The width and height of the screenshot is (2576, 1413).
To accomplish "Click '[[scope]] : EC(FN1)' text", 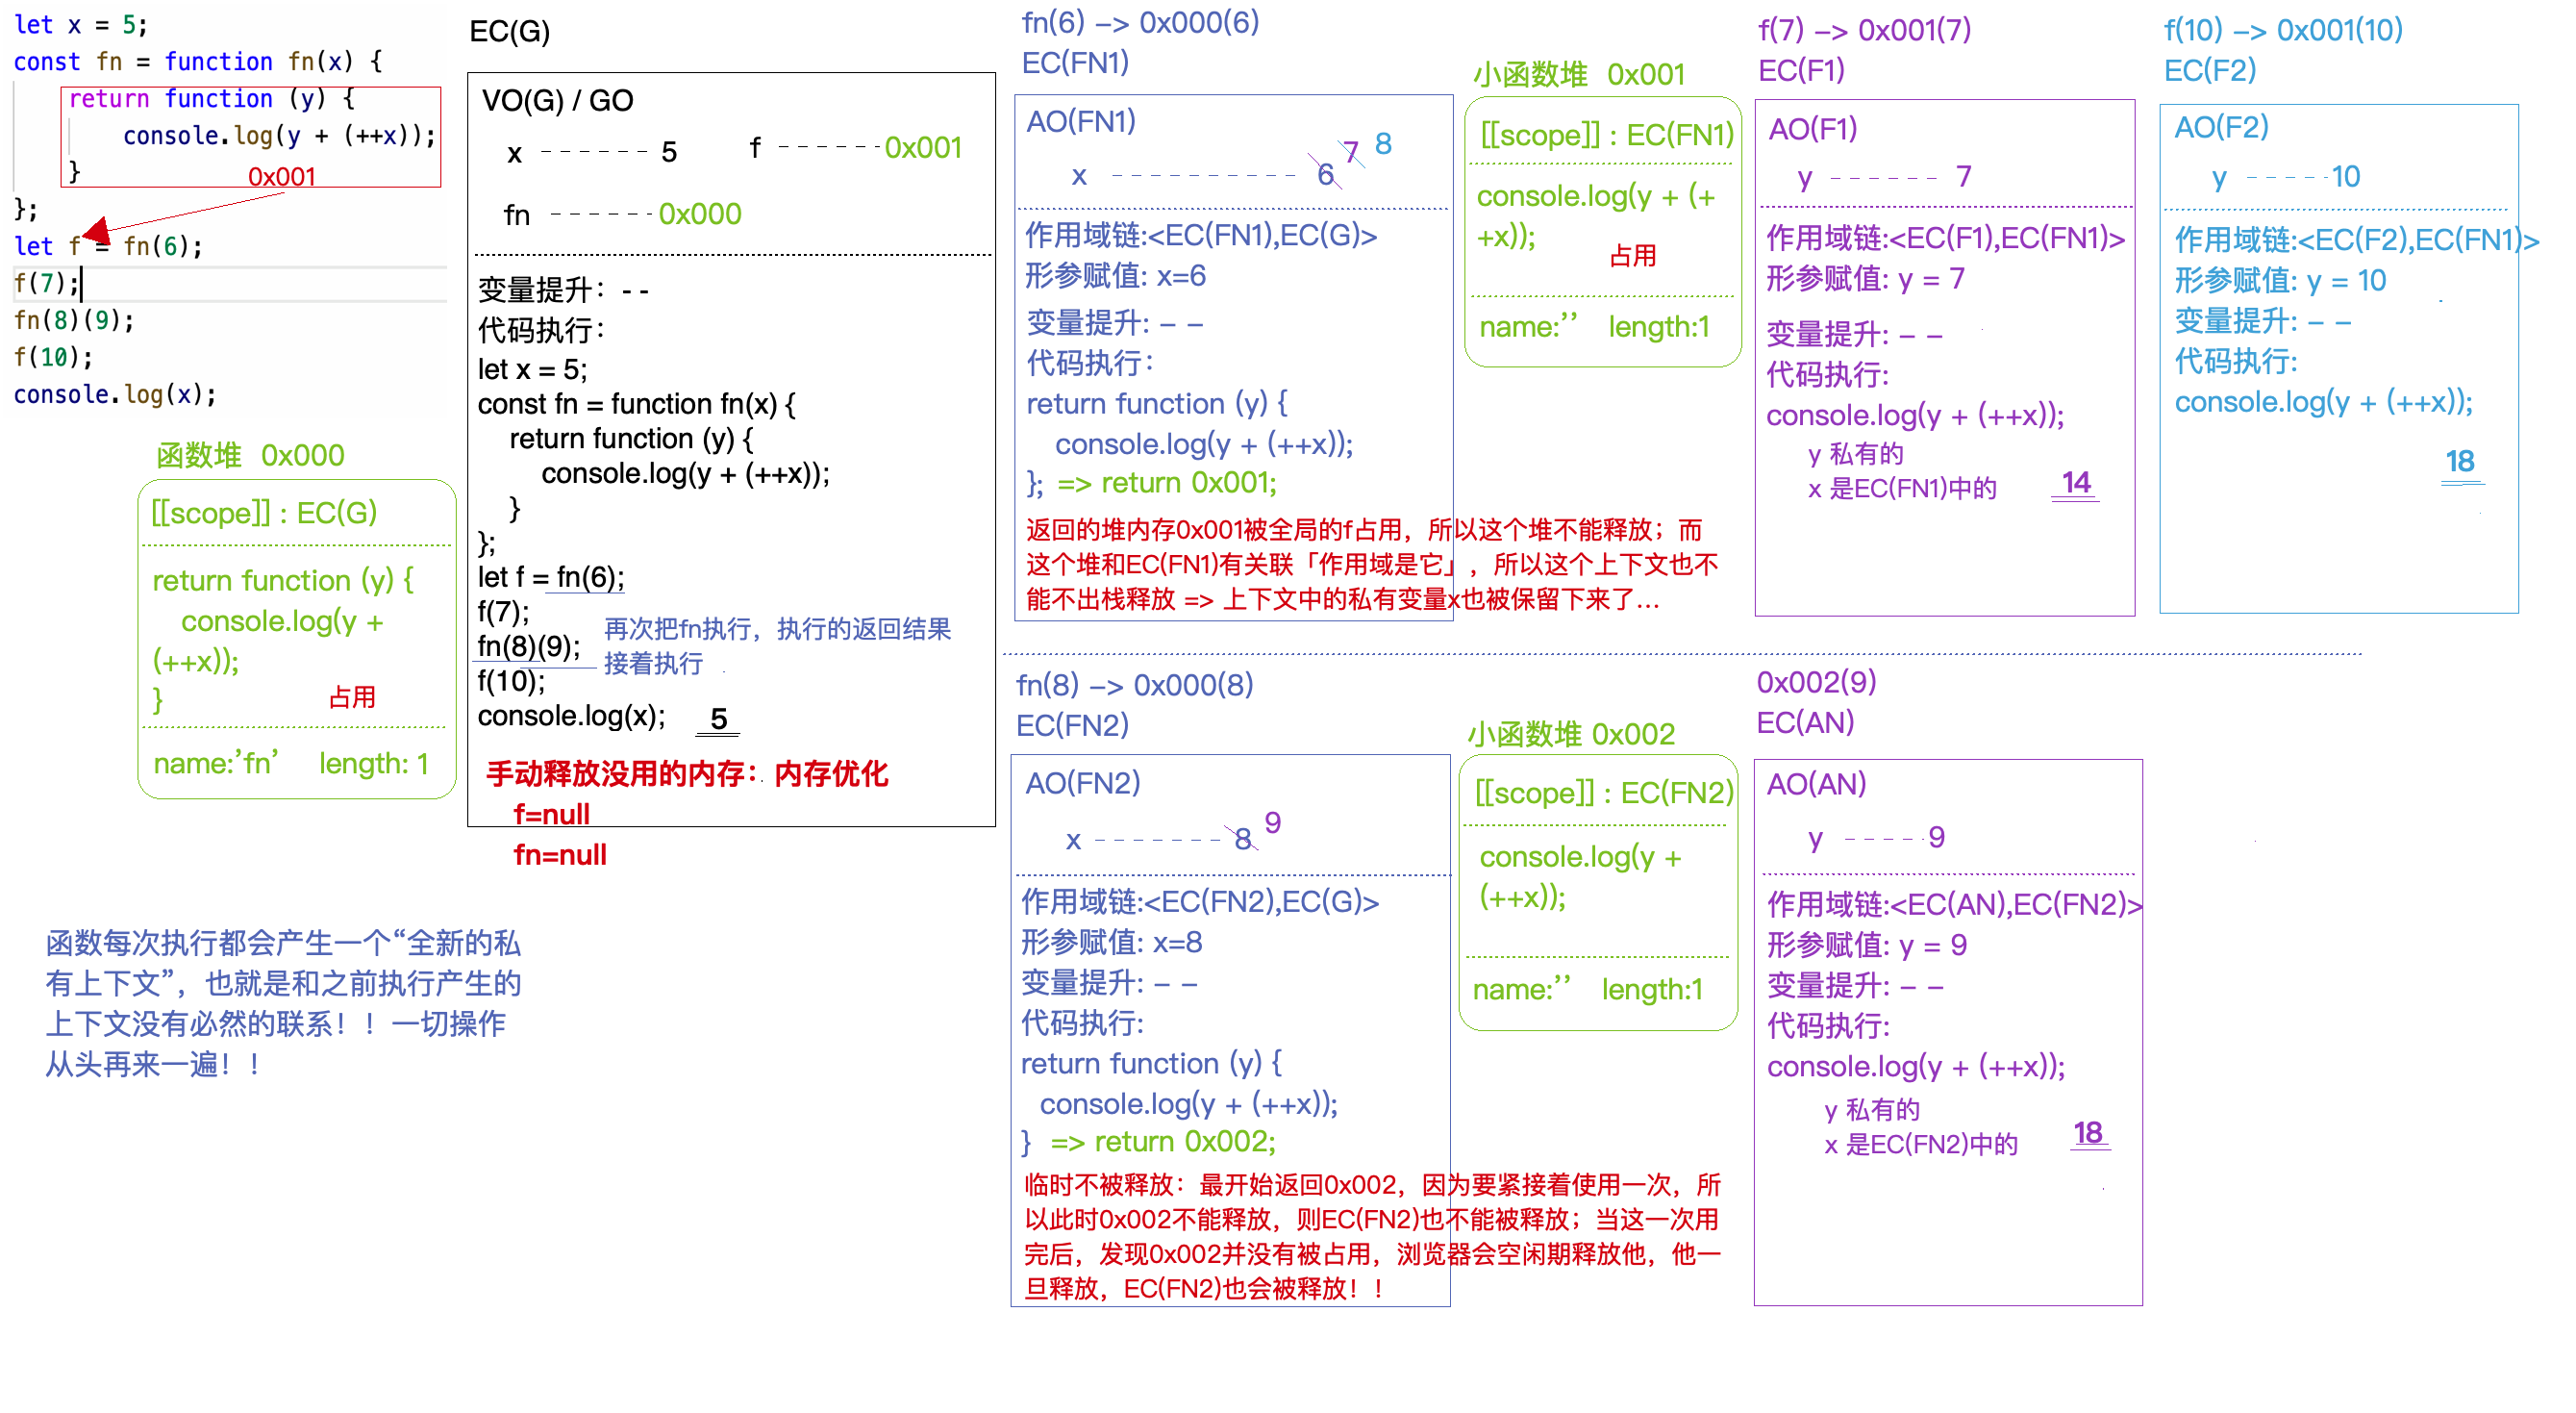I will coord(1607,134).
